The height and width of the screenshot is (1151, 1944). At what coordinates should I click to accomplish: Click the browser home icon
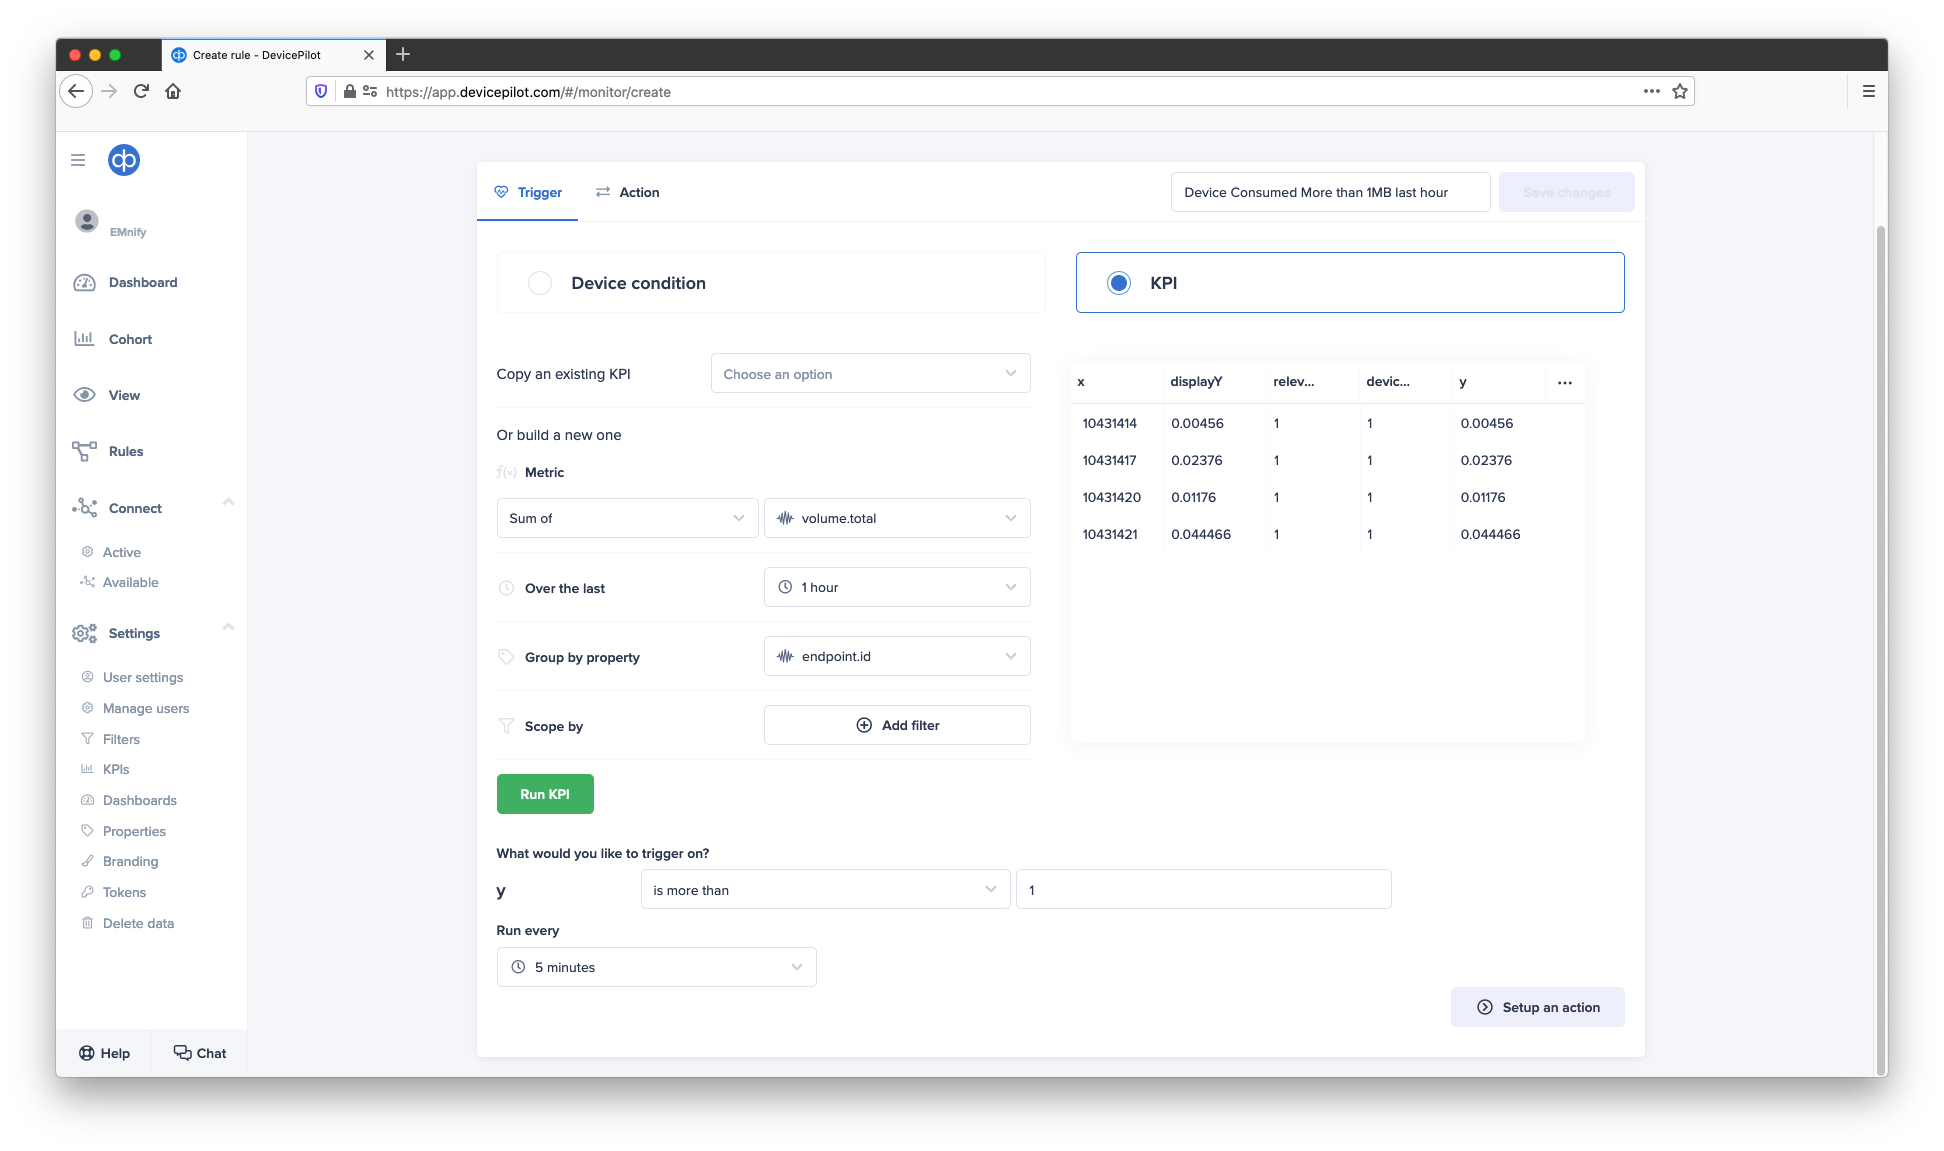[173, 91]
